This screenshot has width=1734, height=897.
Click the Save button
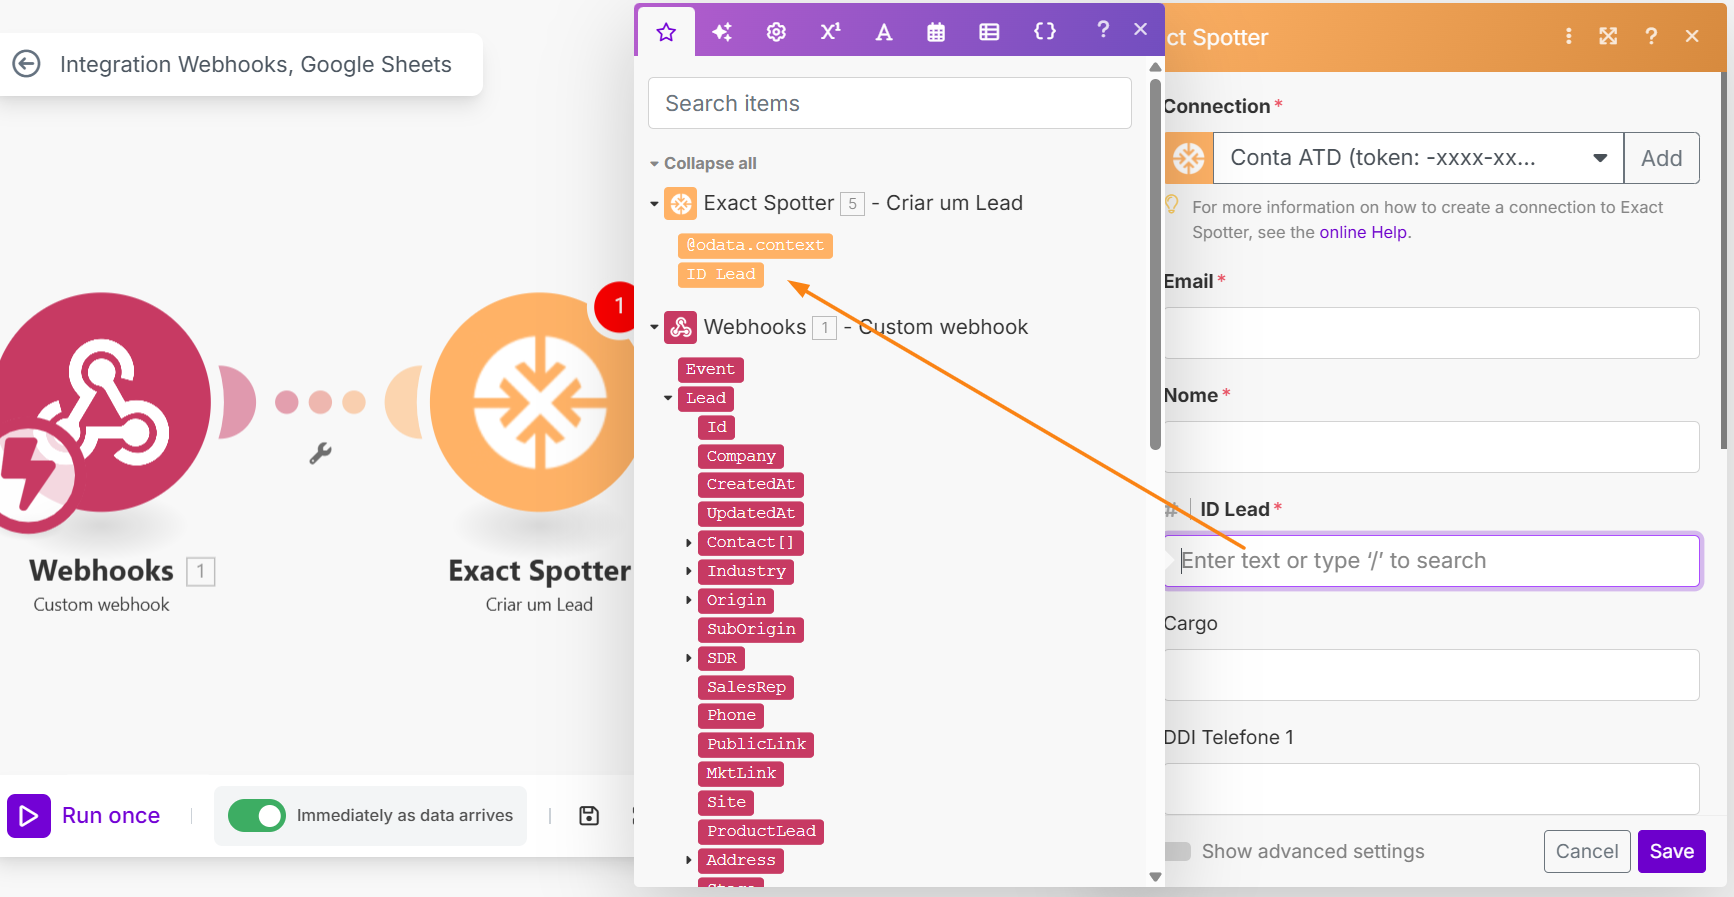1671,851
